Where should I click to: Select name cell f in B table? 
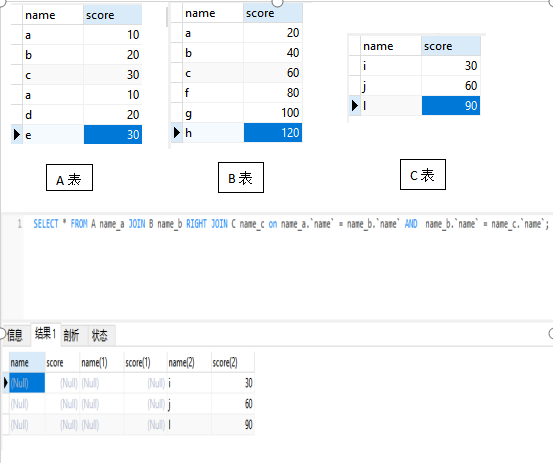[x=213, y=93]
